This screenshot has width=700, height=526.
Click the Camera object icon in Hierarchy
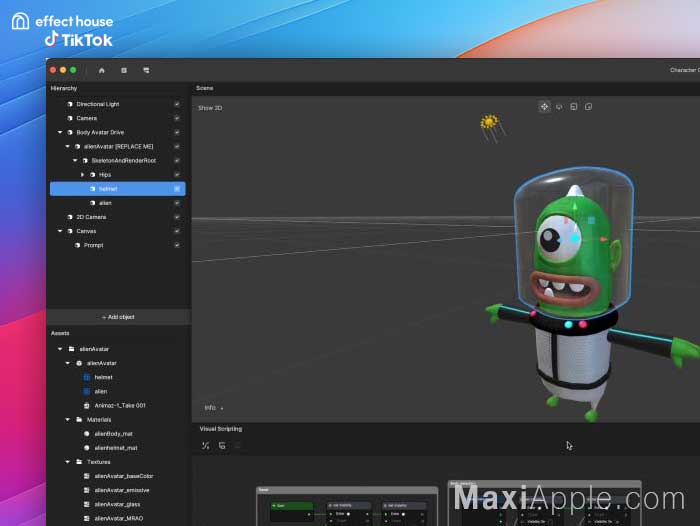tap(70, 118)
